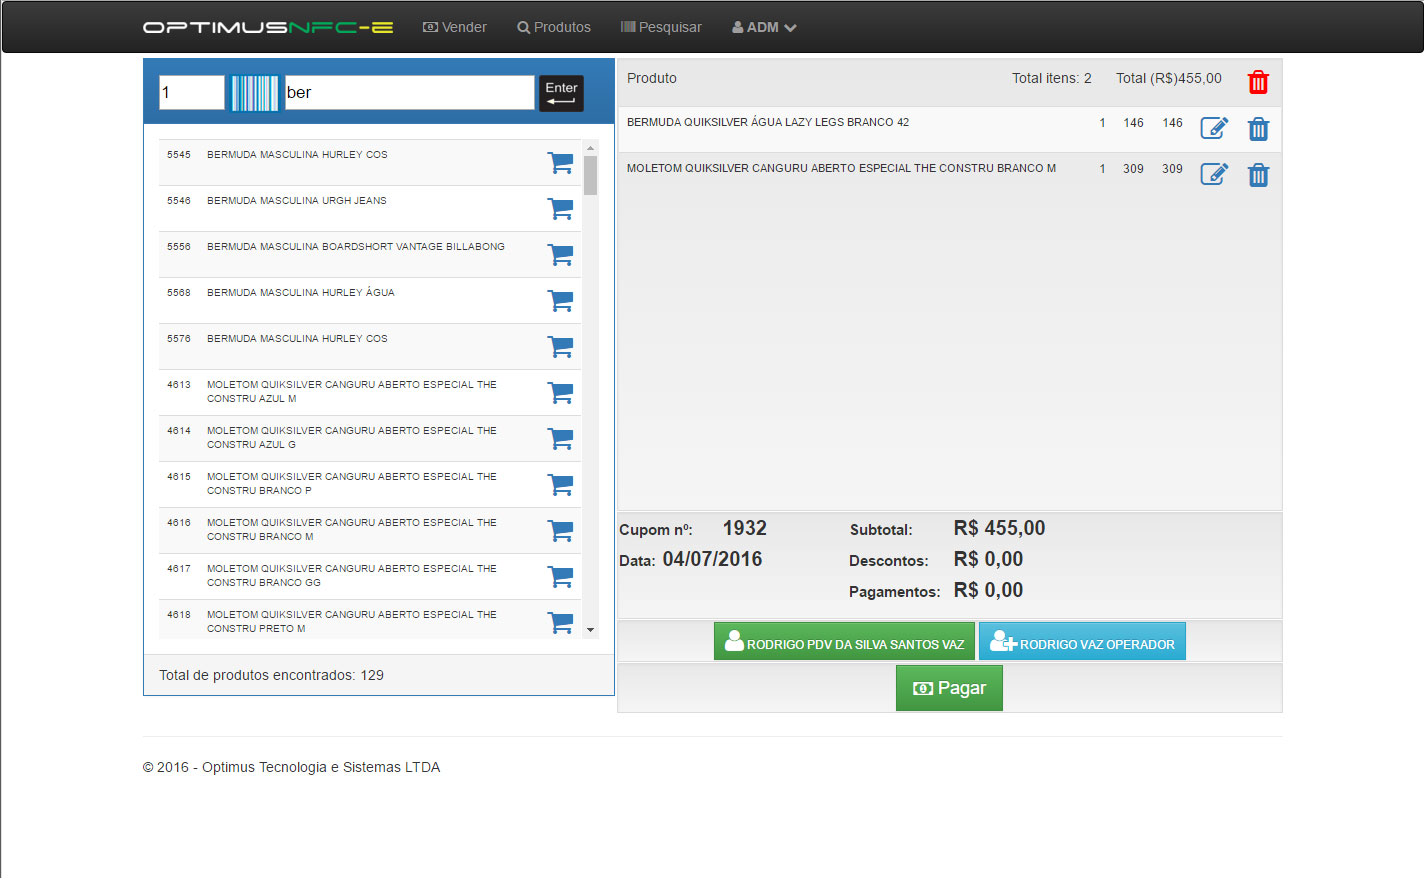Screen dimensions: 1425x882
Task: Click the Enter search button
Action: [x=561, y=93]
